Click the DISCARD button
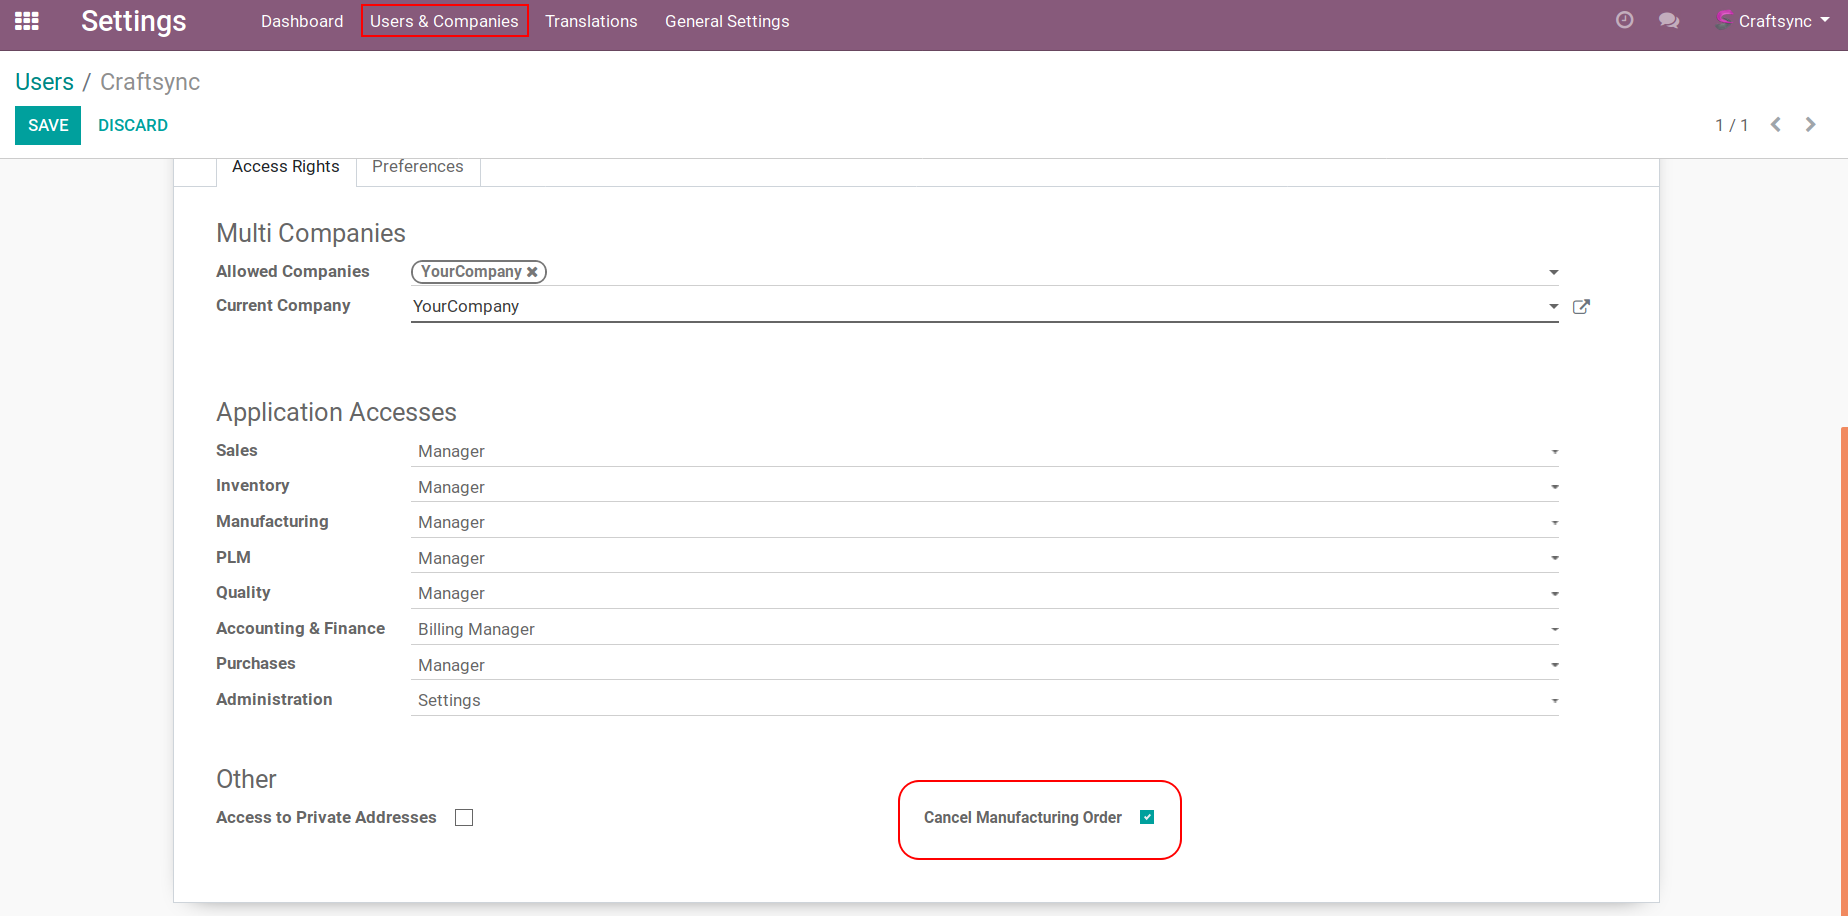The image size is (1848, 916). pos(133,126)
